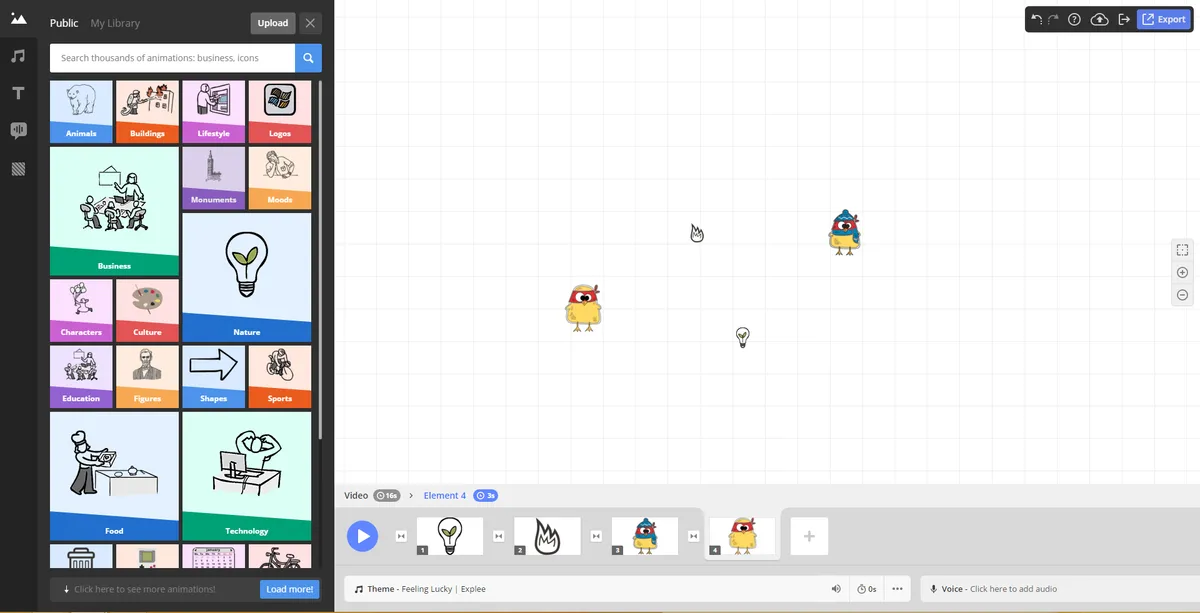Click the transition icon before slide 1

401,536
